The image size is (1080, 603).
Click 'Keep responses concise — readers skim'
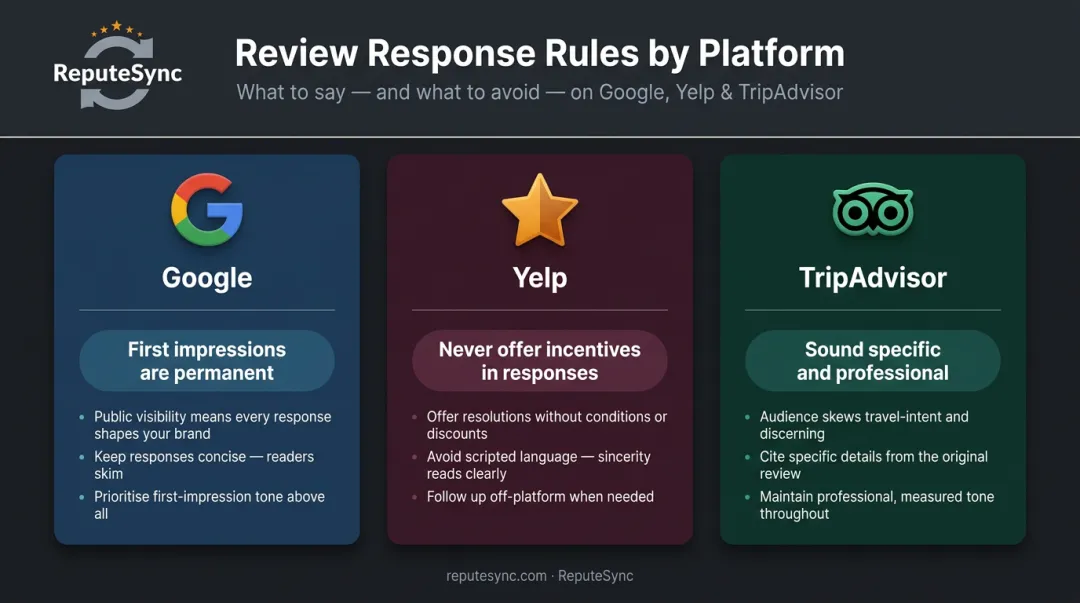click(x=204, y=465)
